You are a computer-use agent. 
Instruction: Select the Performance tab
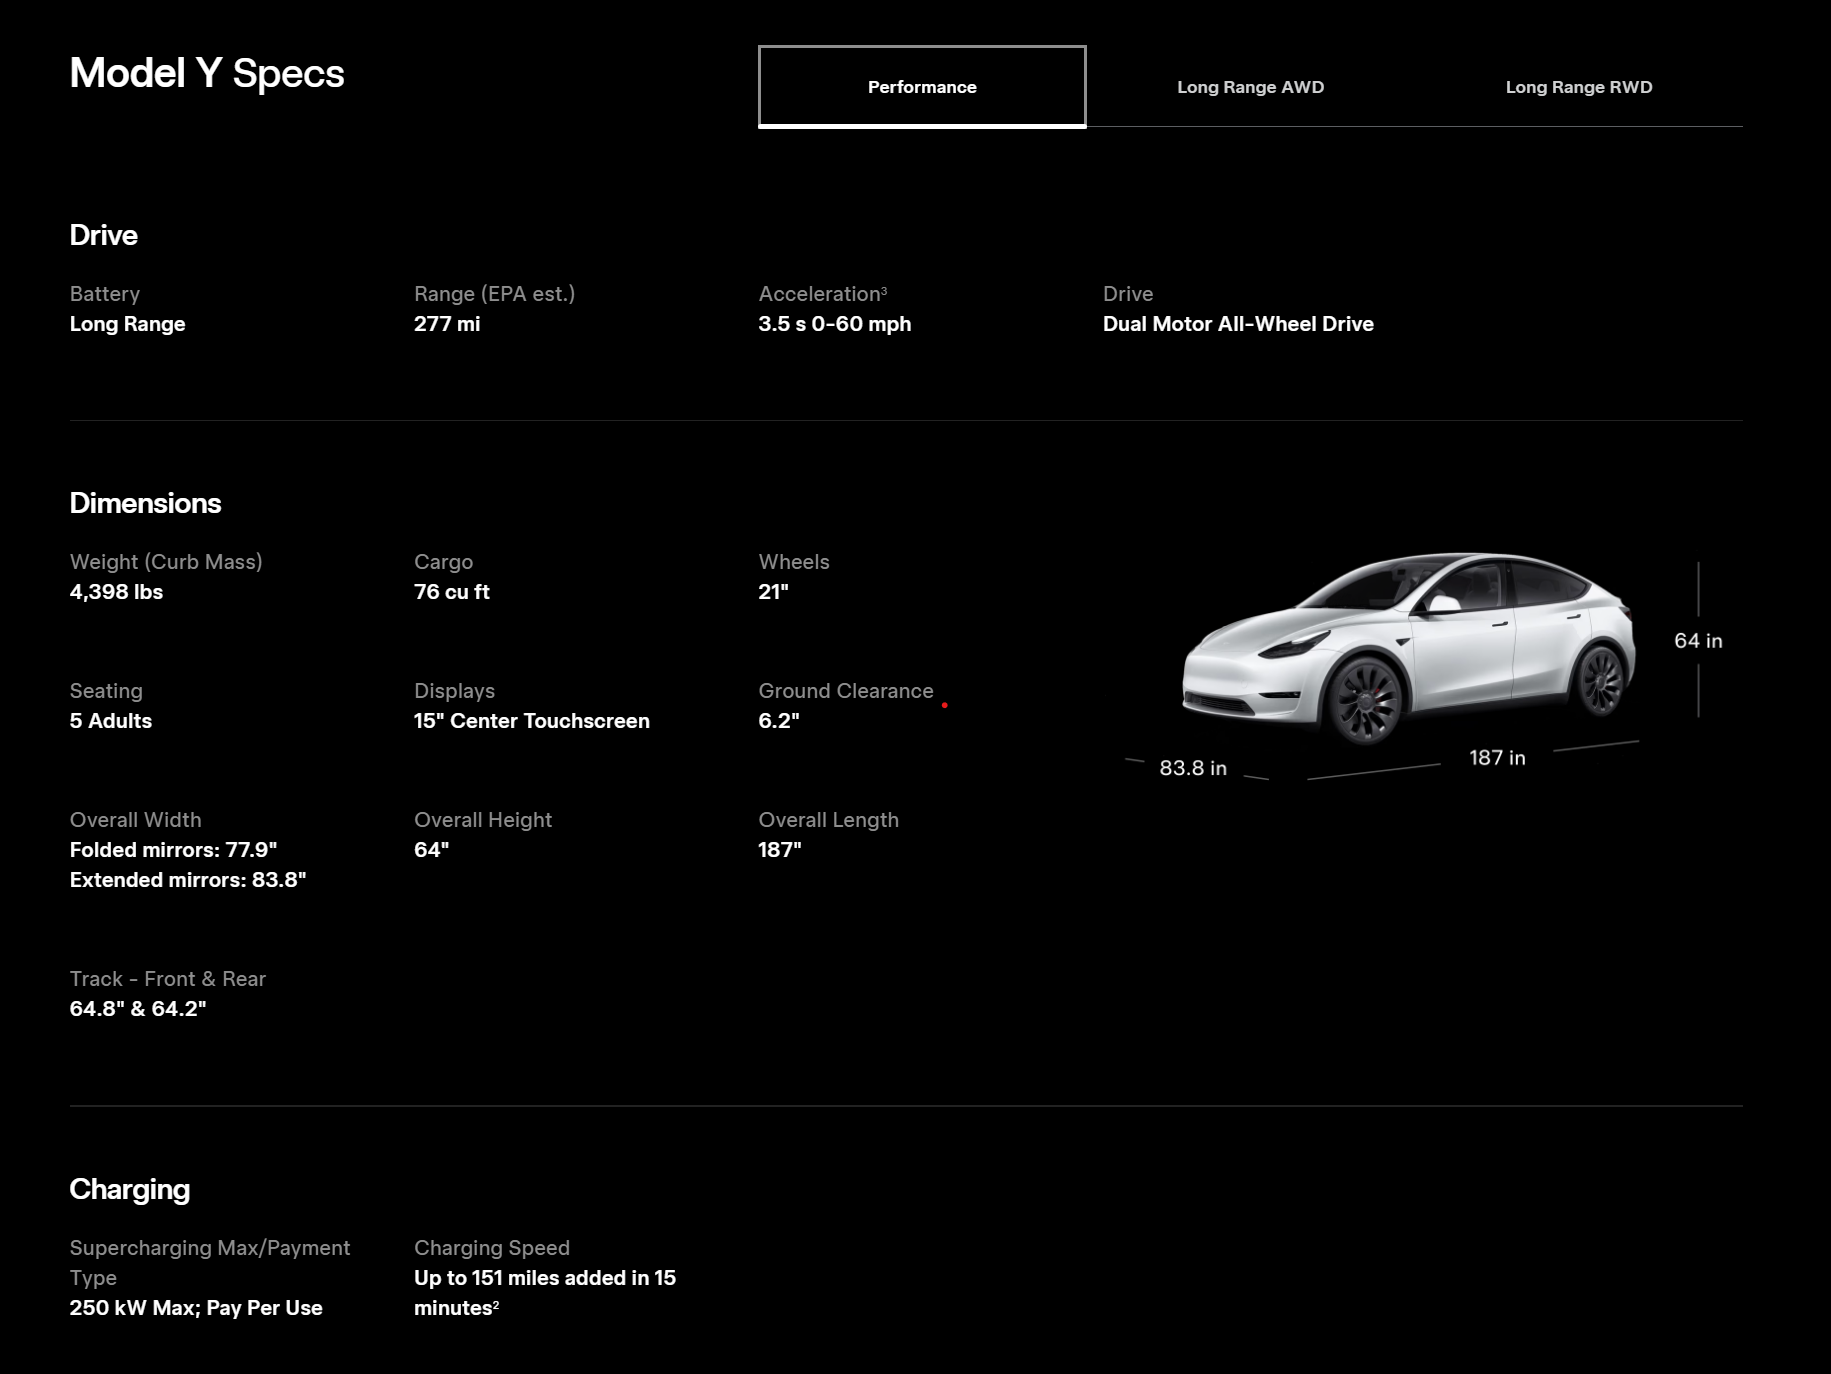click(922, 87)
